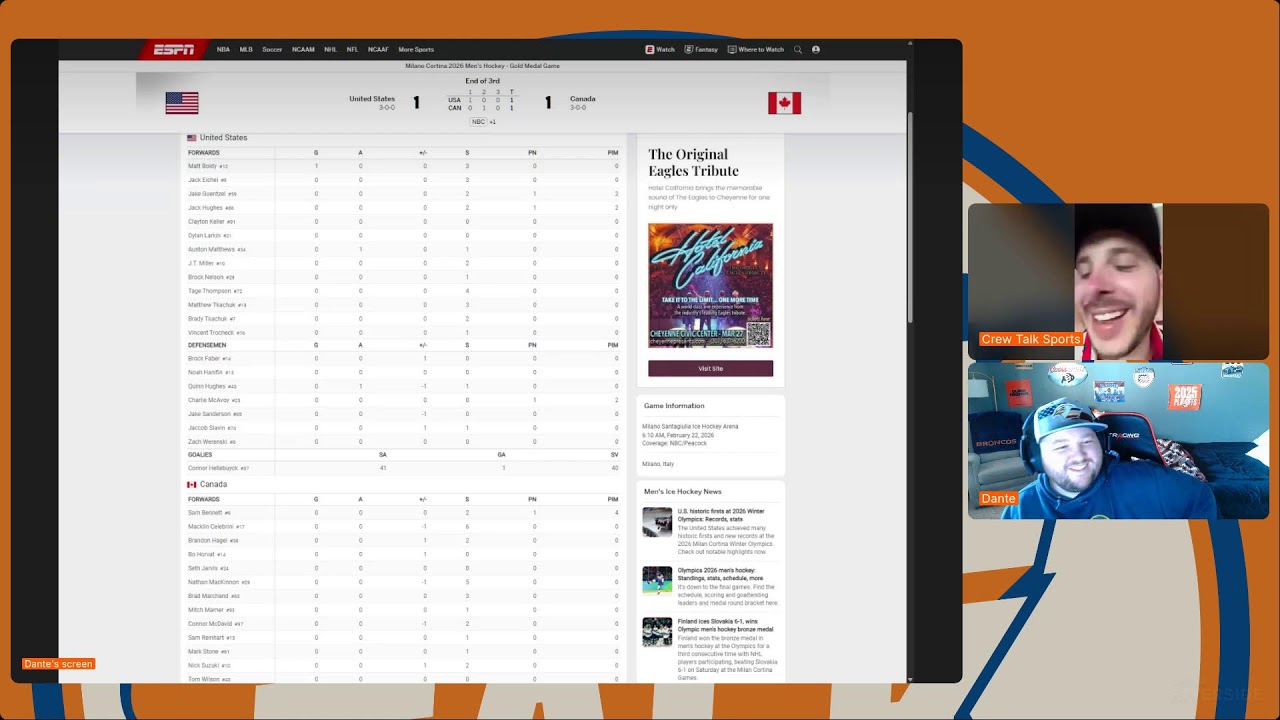Open Brandon Hagel player link
The image size is (1280, 720).
pos(208,541)
